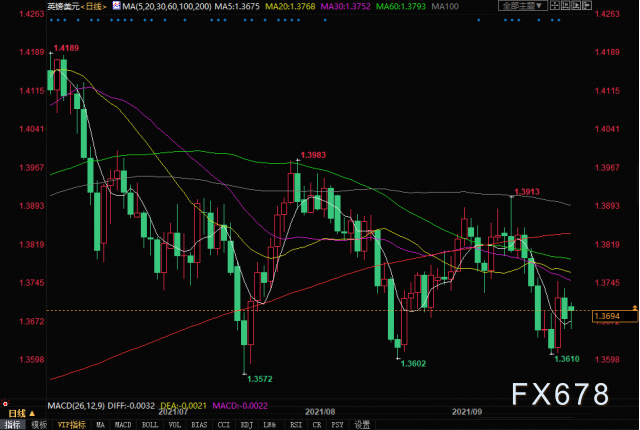This screenshot has width=640, height=430.
Task: Click the left axis price 1.4115
Action: [x=32, y=91]
